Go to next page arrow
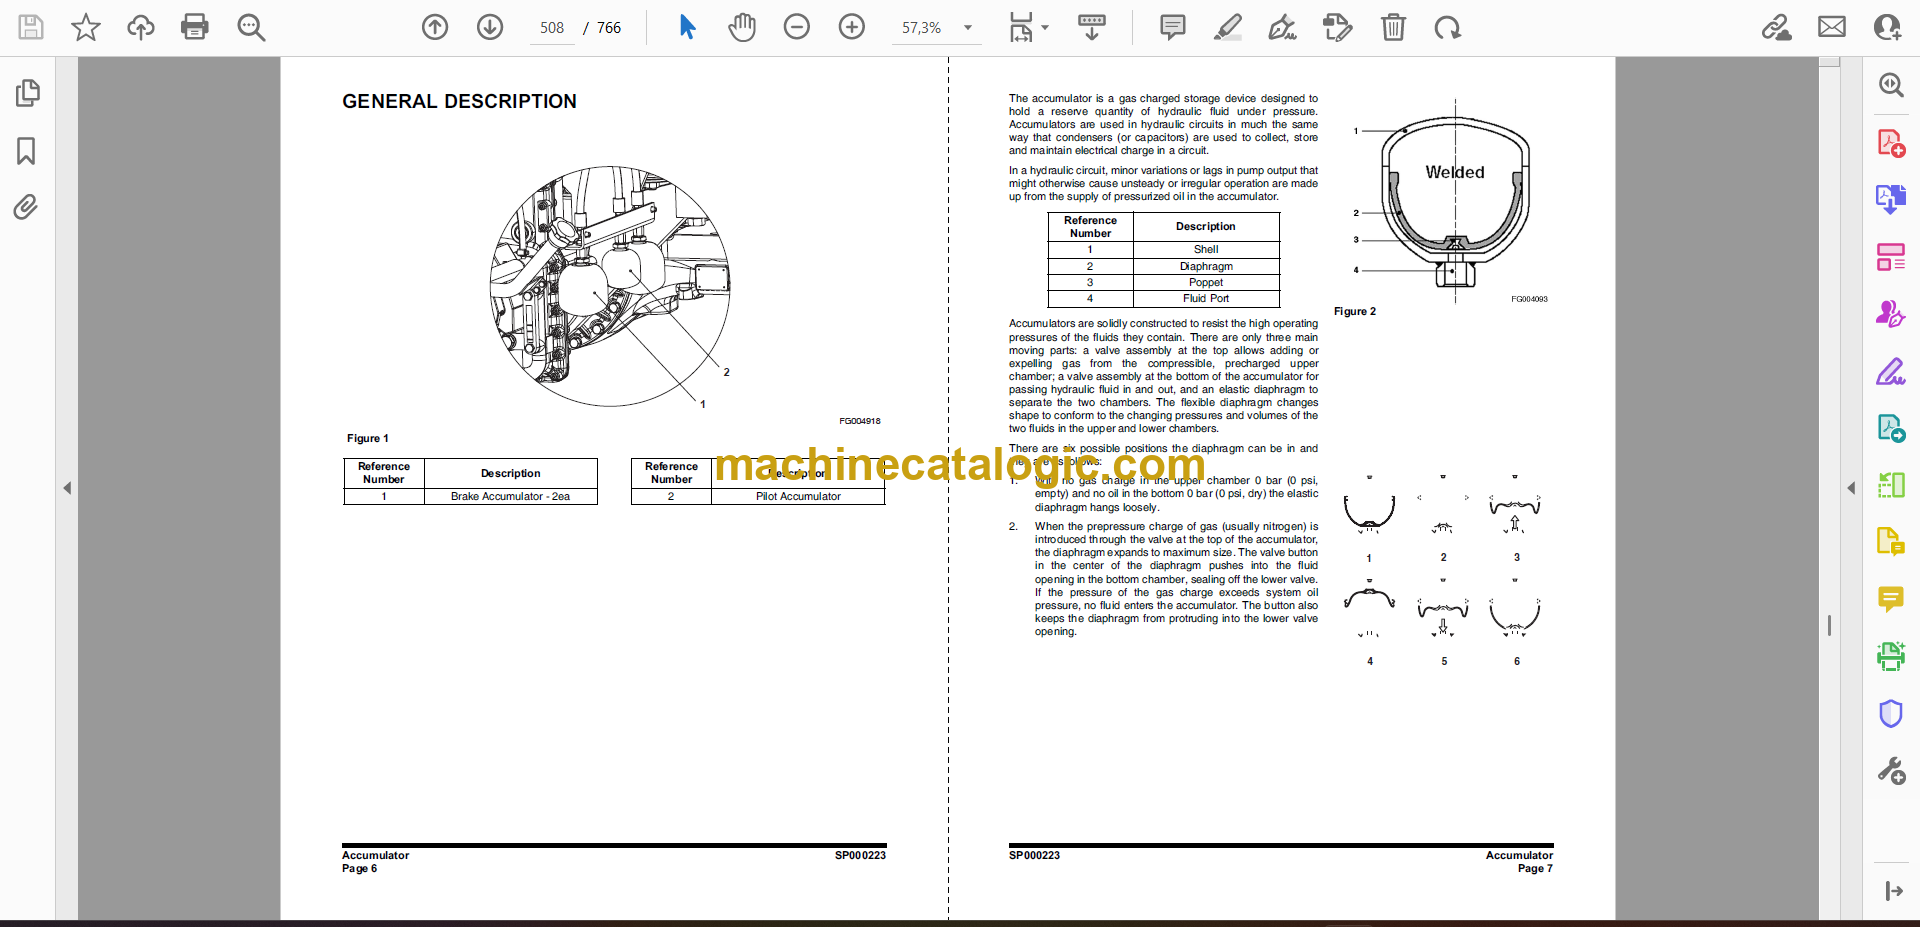Viewport: 1920px width, 927px height. pyautogui.click(x=490, y=27)
